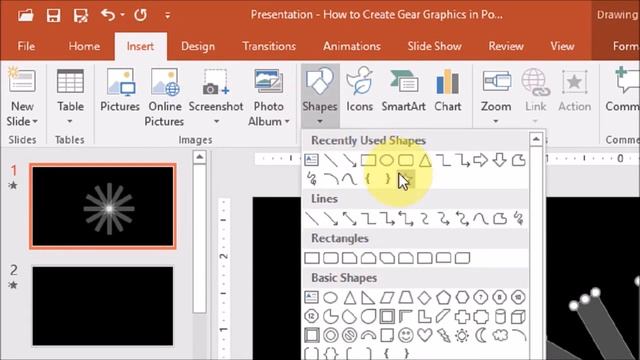The width and height of the screenshot is (640, 360).
Task: Select Right Brace in Recently Used Shapes
Action: click(387, 179)
